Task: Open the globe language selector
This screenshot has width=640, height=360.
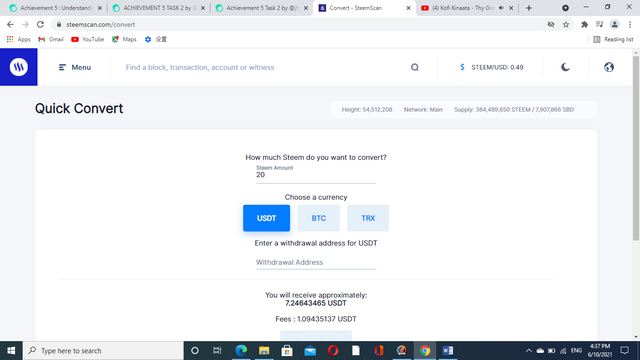Action: [609, 67]
